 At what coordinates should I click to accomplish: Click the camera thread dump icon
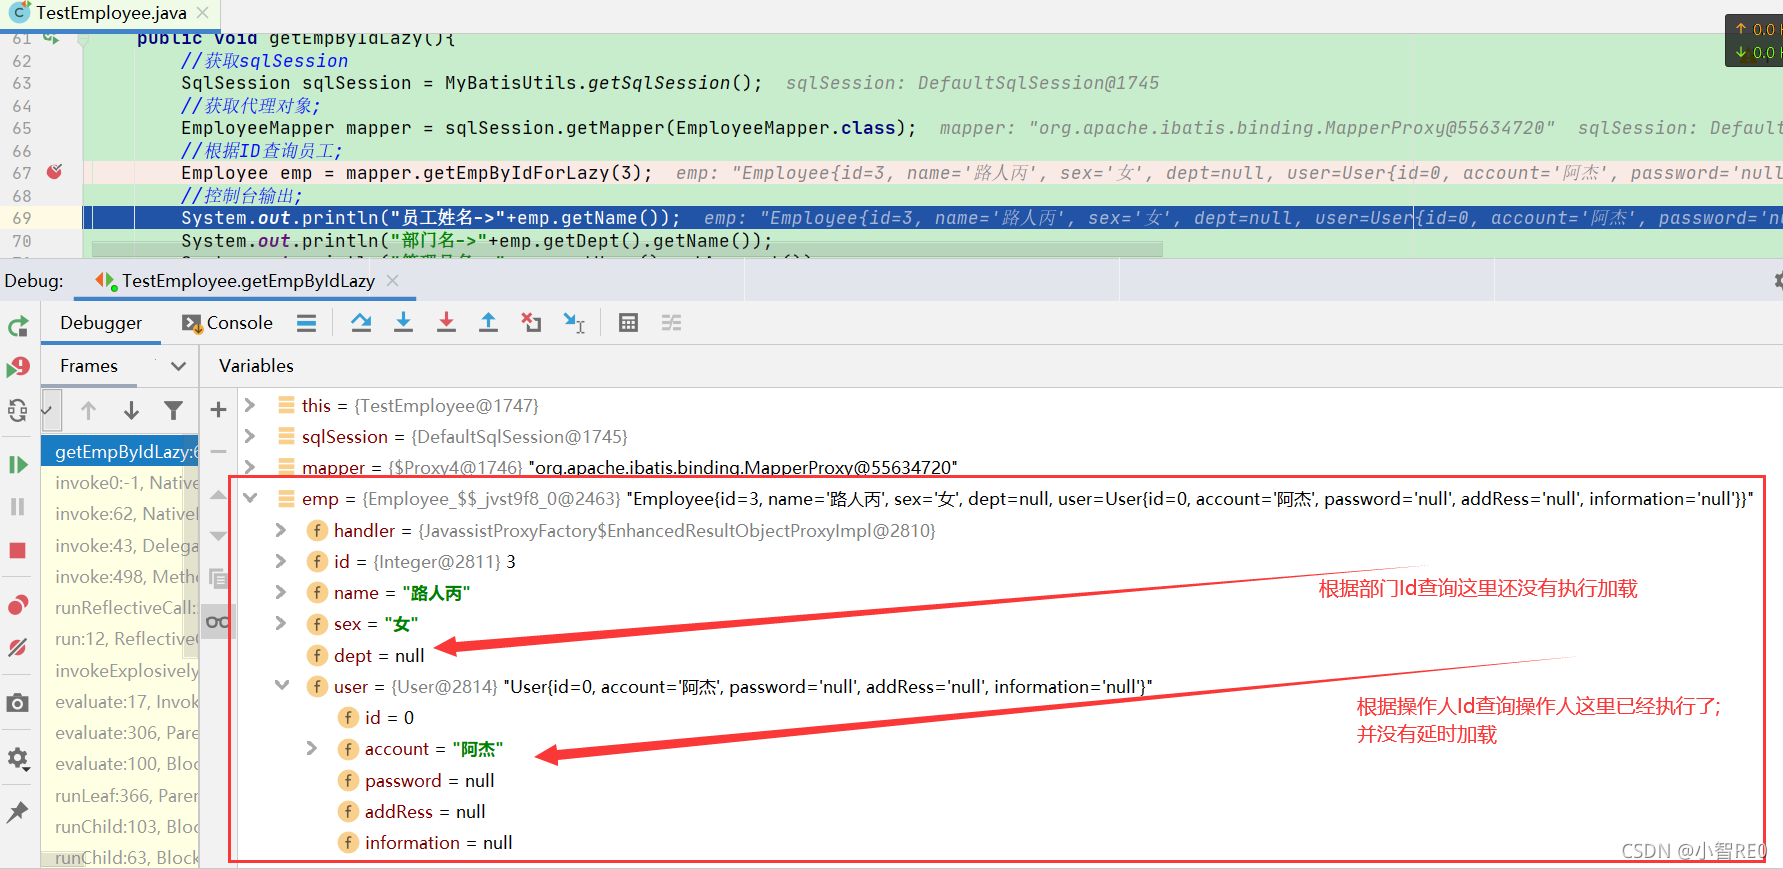click(18, 704)
